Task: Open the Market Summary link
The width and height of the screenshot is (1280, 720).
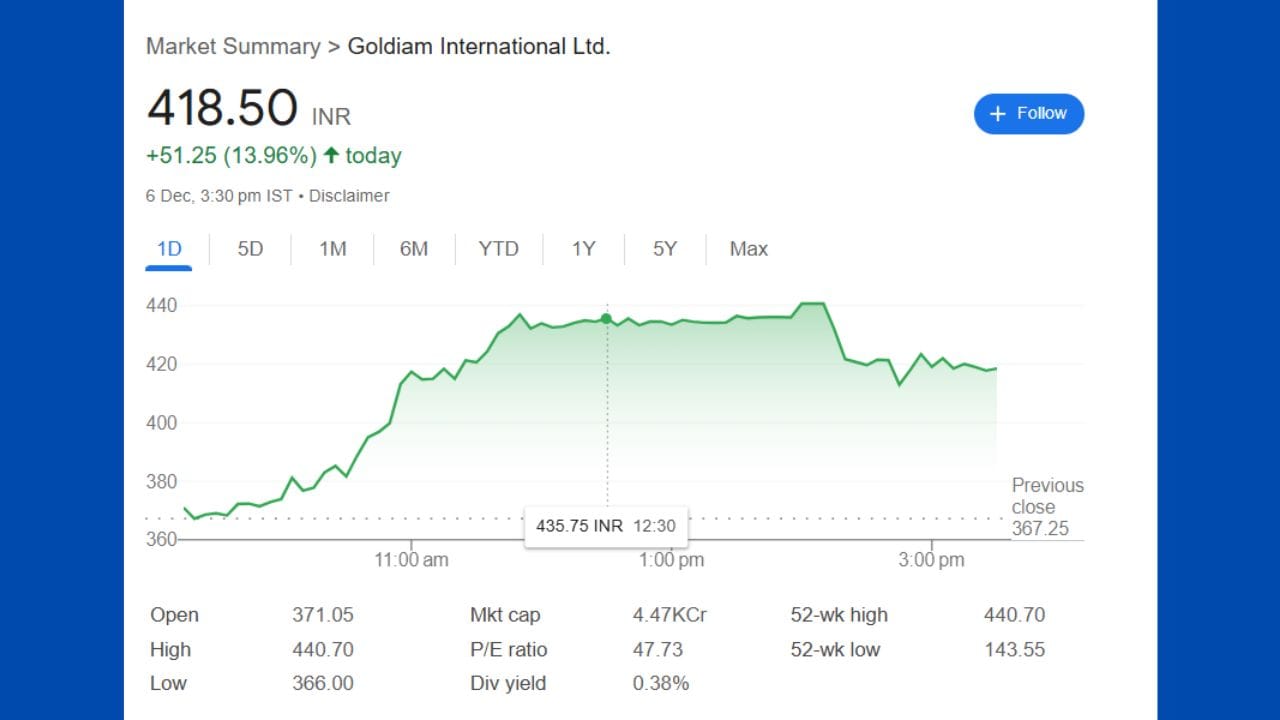Action: [x=233, y=46]
